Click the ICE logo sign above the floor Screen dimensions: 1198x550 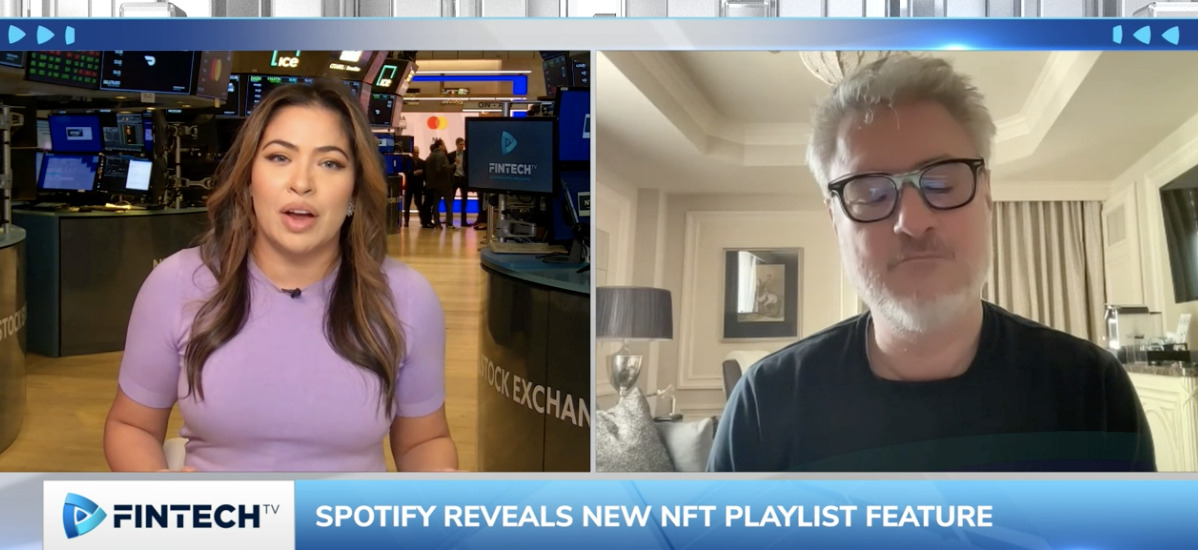286,60
